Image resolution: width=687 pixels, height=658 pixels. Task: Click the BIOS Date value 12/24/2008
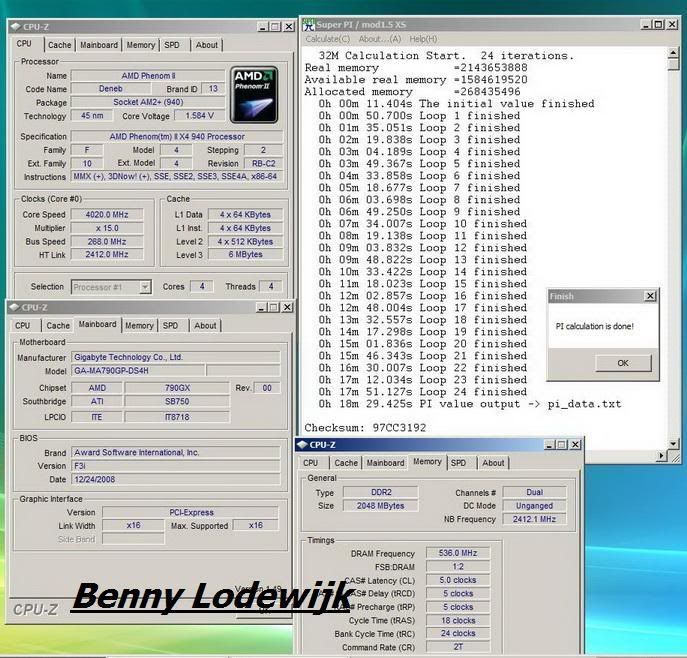176,479
